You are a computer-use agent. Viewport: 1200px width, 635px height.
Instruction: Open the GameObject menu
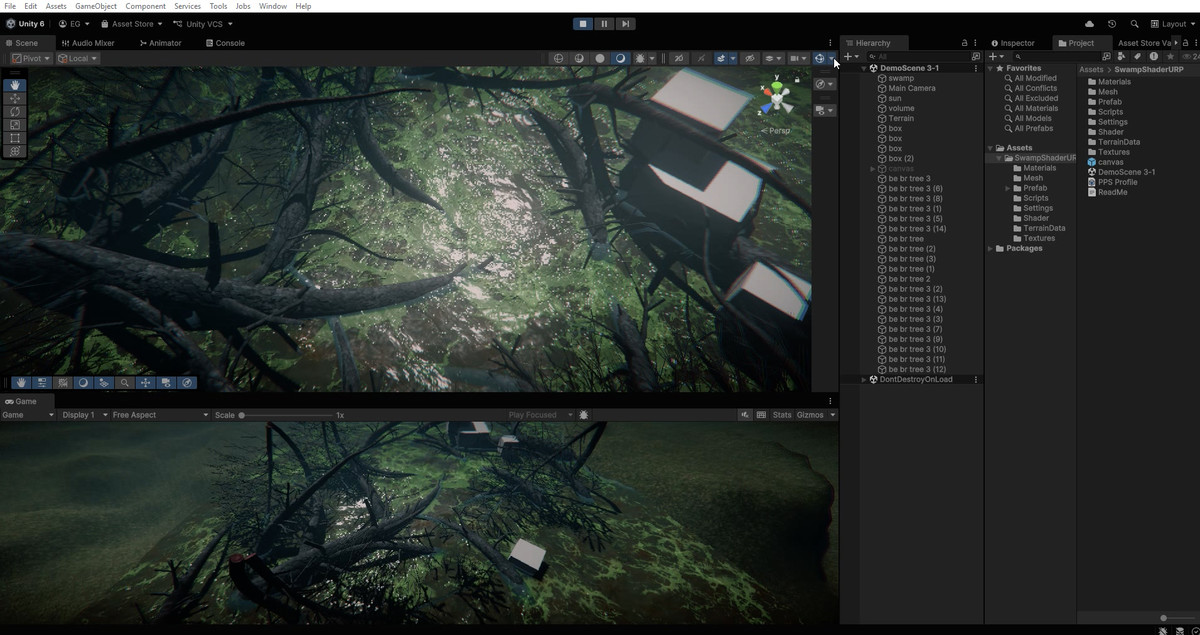click(x=96, y=6)
